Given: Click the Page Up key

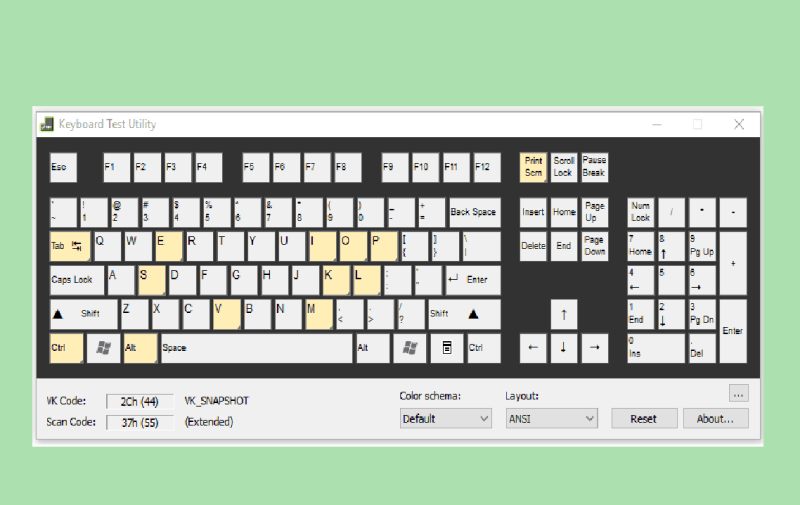Looking at the screenshot, I should click(x=595, y=212).
